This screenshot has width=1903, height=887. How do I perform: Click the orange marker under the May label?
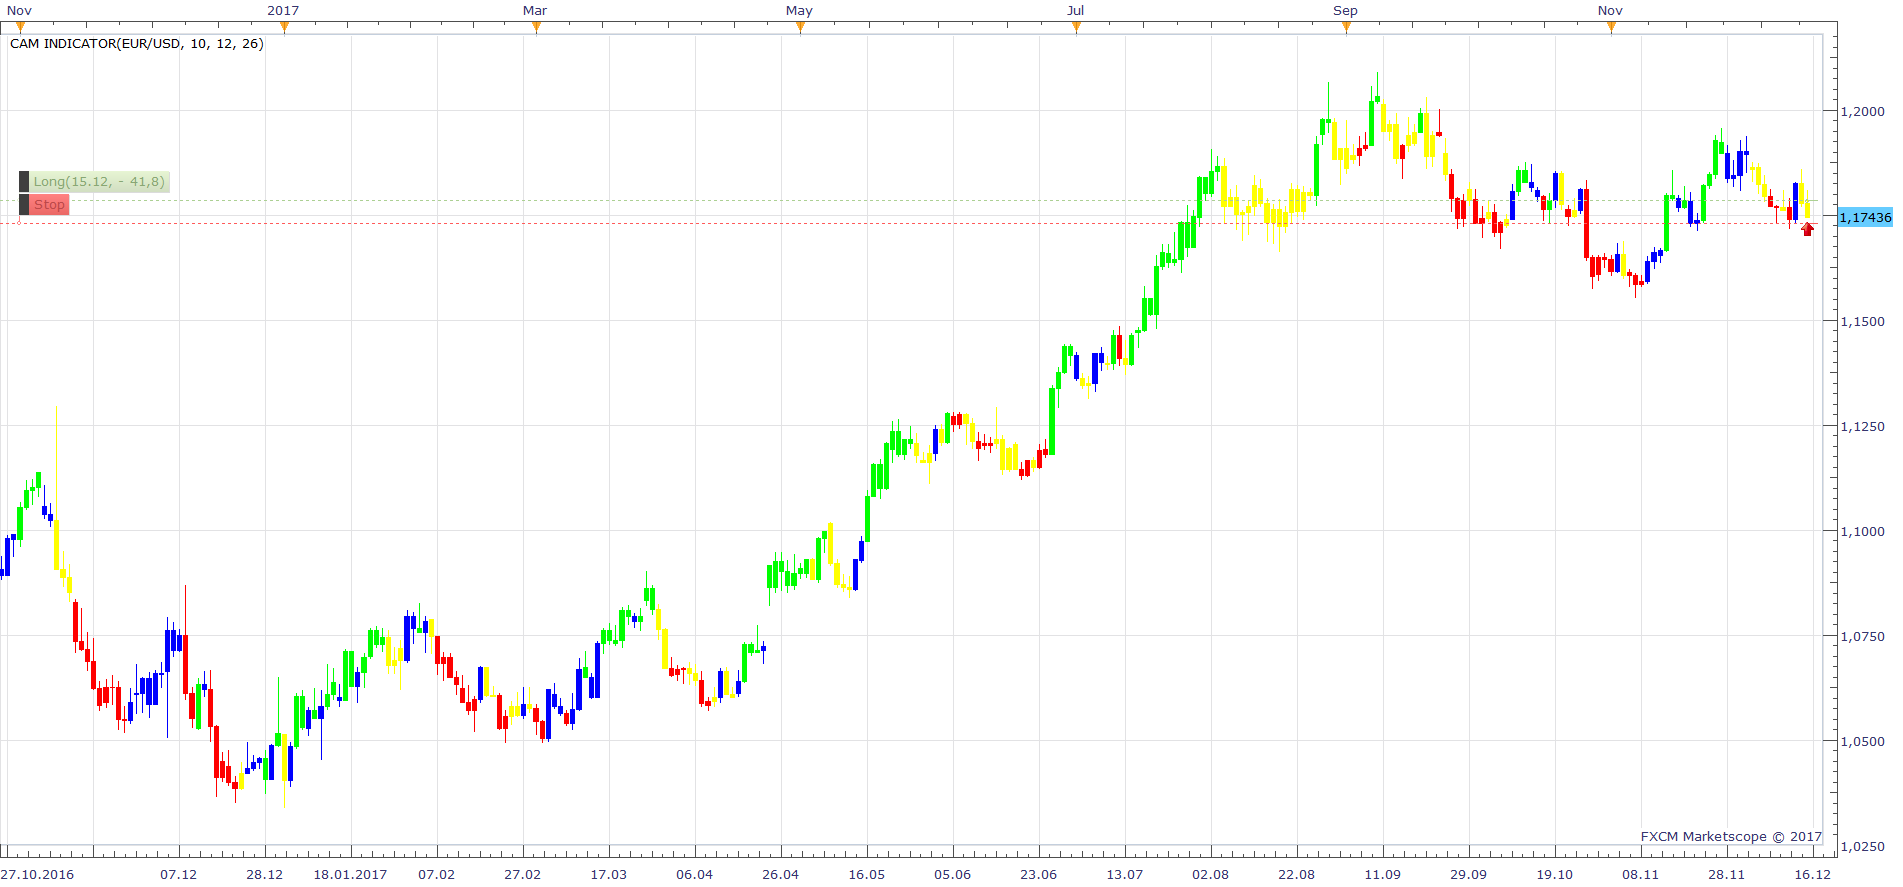(x=801, y=27)
